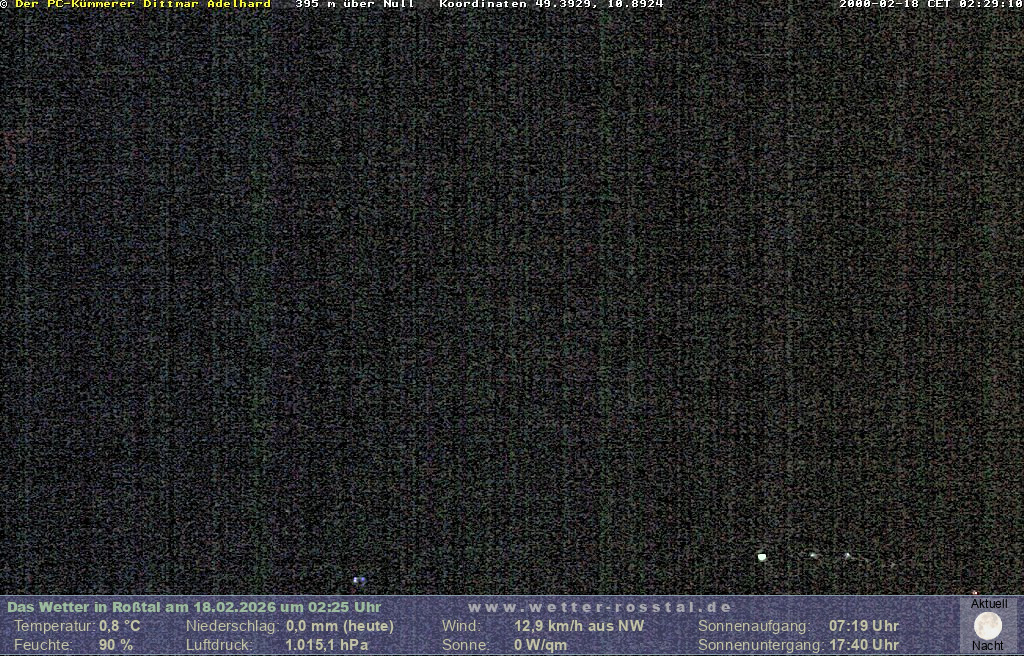Click the moon phase icon
The width and height of the screenshot is (1024, 656).
[x=988, y=626]
